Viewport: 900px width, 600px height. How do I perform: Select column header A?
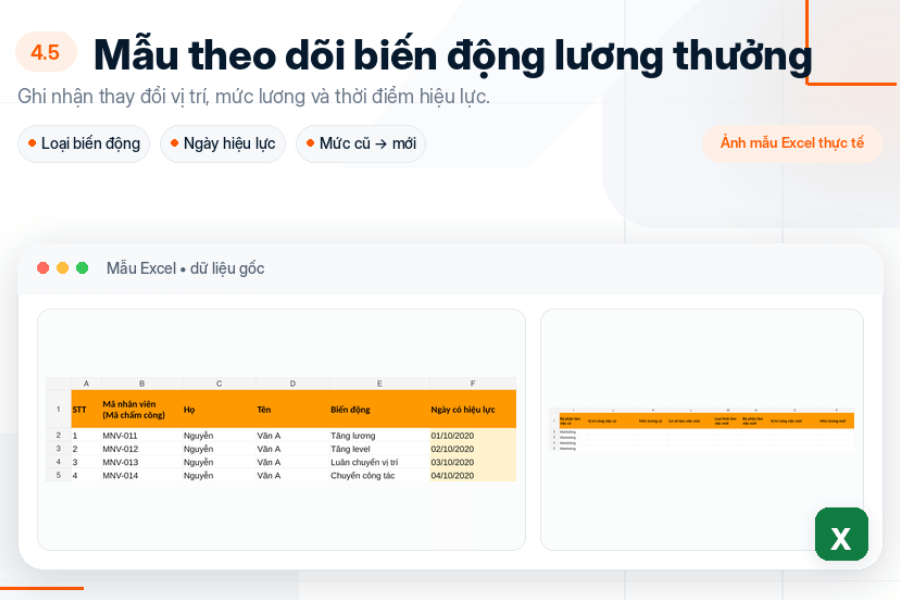(x=86, y=384)
